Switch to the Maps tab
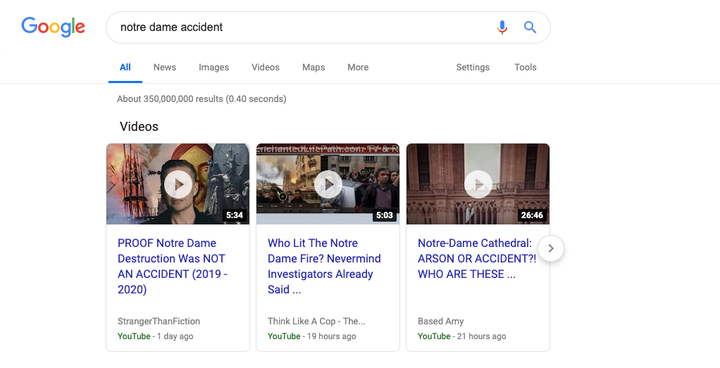 coord(314,67)
